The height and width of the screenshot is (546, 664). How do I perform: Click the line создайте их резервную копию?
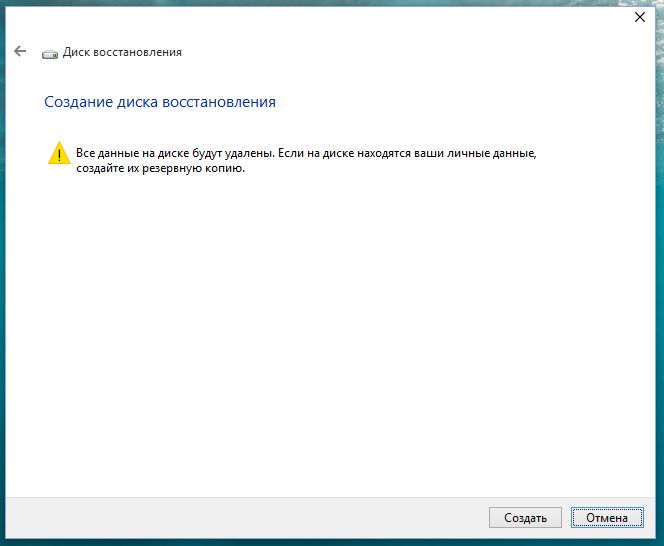point(160,168)
